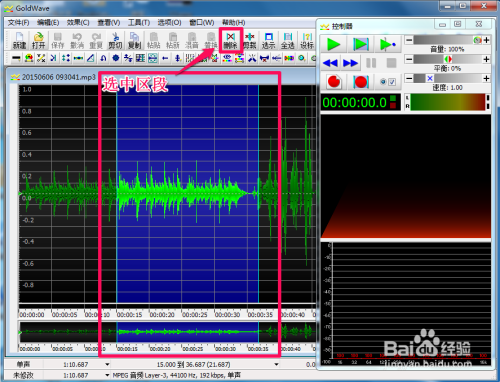Image resolution: width=500 pixels, height=382 pixels.
Task: Open the 未修改 status dropdown arrow
Action: 107,375
